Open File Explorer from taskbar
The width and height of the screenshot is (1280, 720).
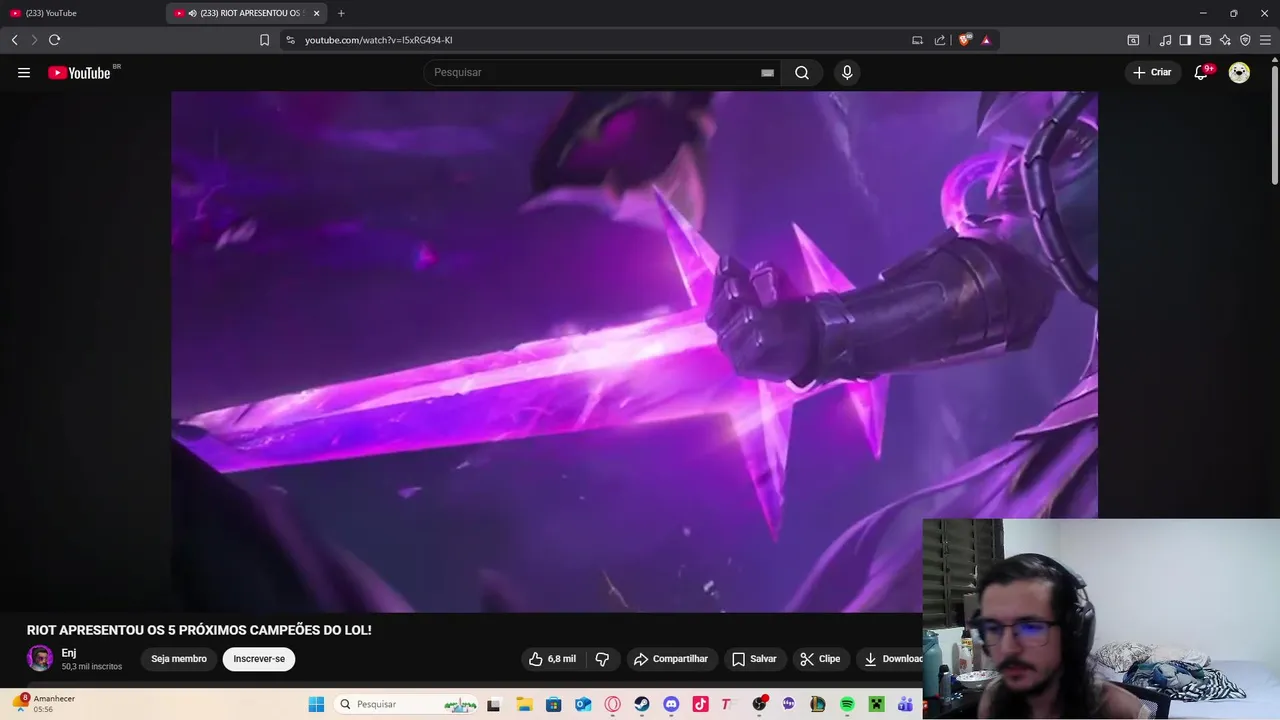click(x=524, y=704)
